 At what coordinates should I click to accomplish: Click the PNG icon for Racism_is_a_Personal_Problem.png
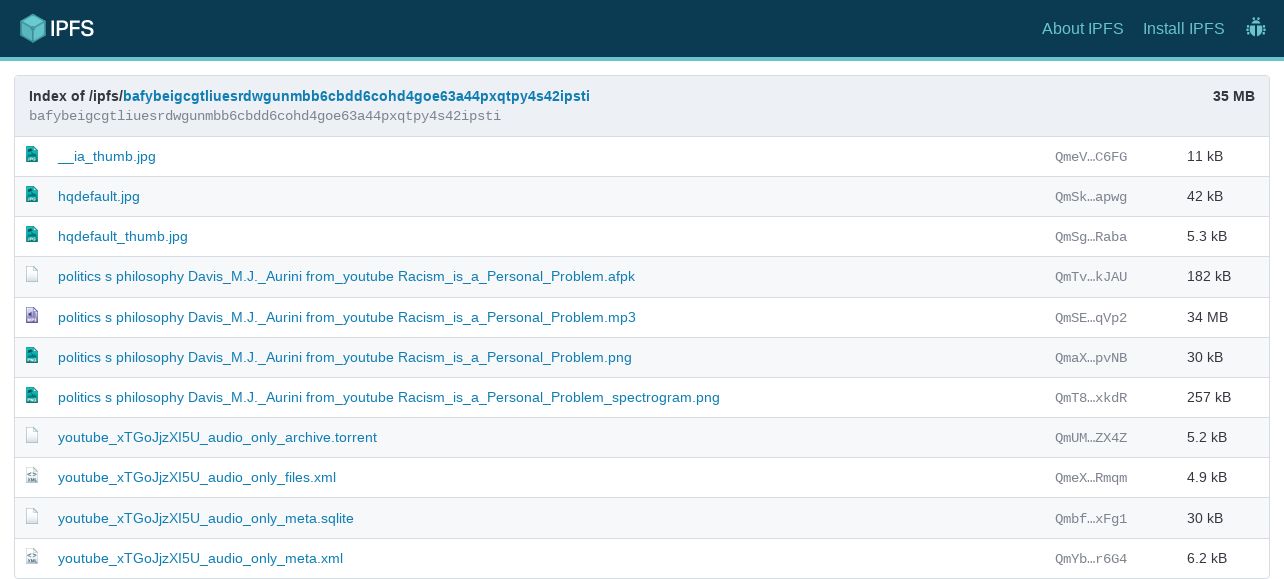click(x=32, y=356)
